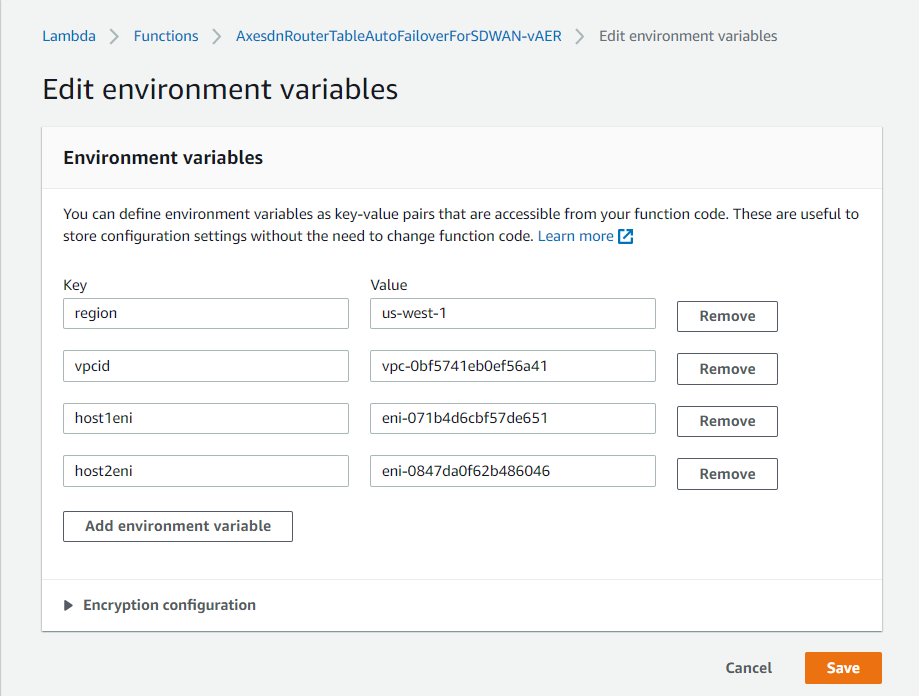Screen dimensions: 919x696
Task: Edit the eni-071b4d6cbf57de651 value field
Action: pos(512,418)
